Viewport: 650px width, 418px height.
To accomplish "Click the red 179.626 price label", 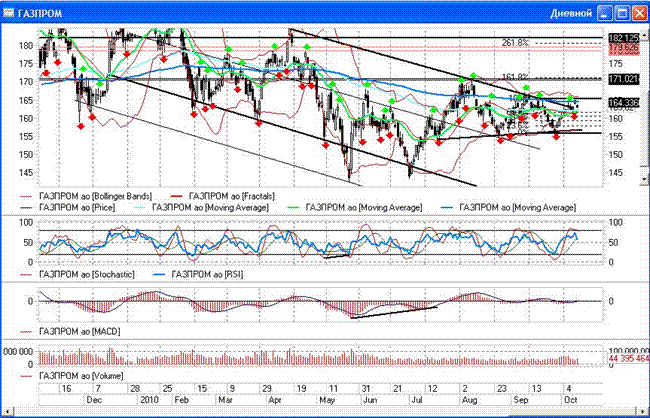I will [623, 48].
